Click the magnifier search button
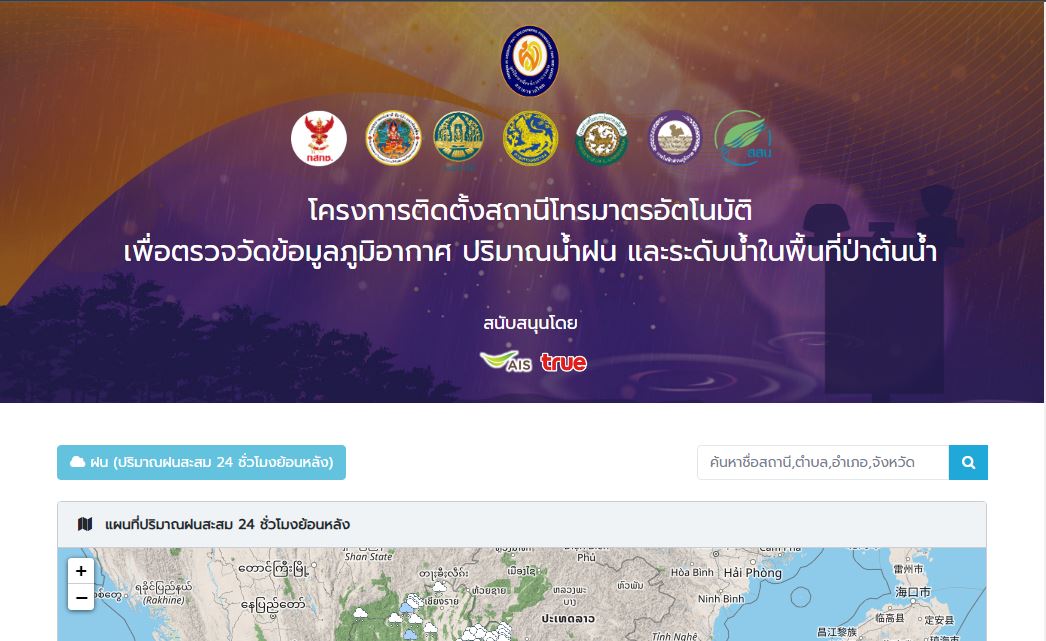 point(968,462)
